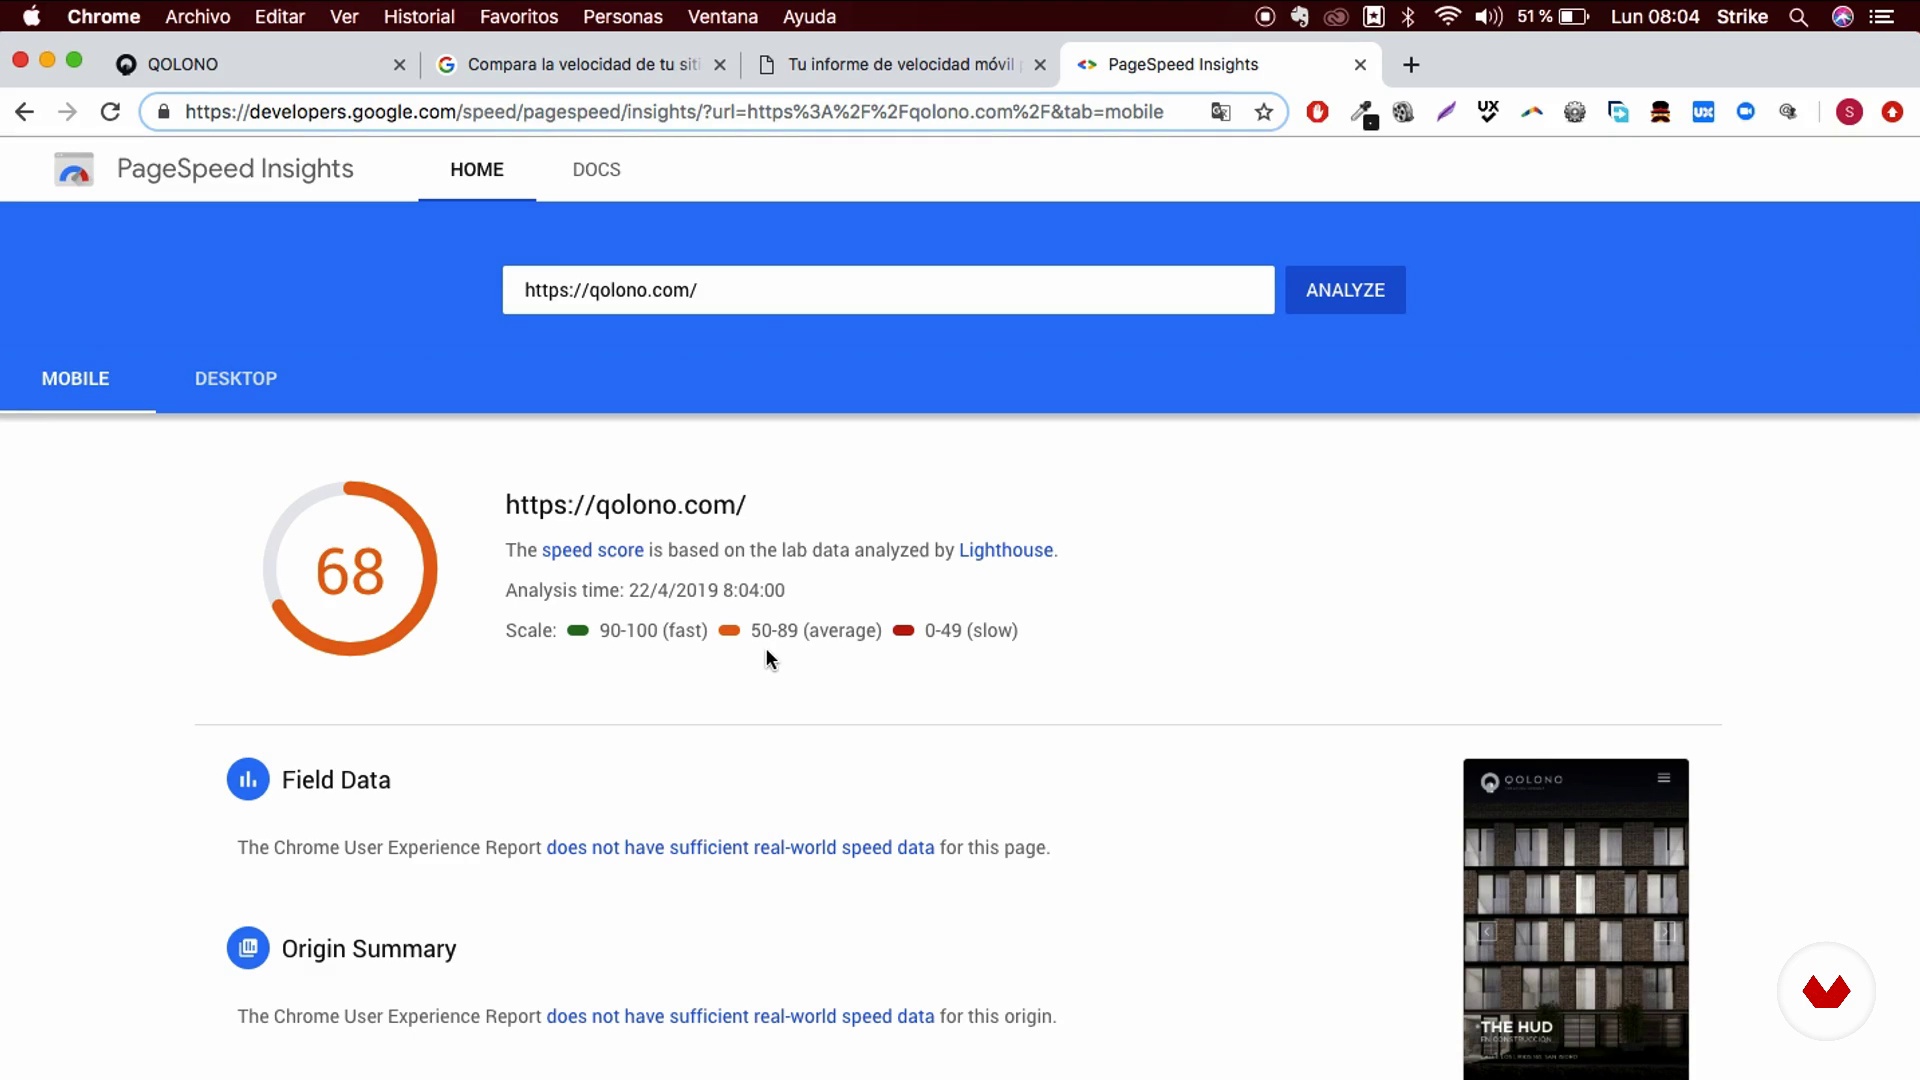Image resolution: width=1920 pixels, height=1080 pixels.
Task: Open notification center list icon
Action: click(1882, 17)
